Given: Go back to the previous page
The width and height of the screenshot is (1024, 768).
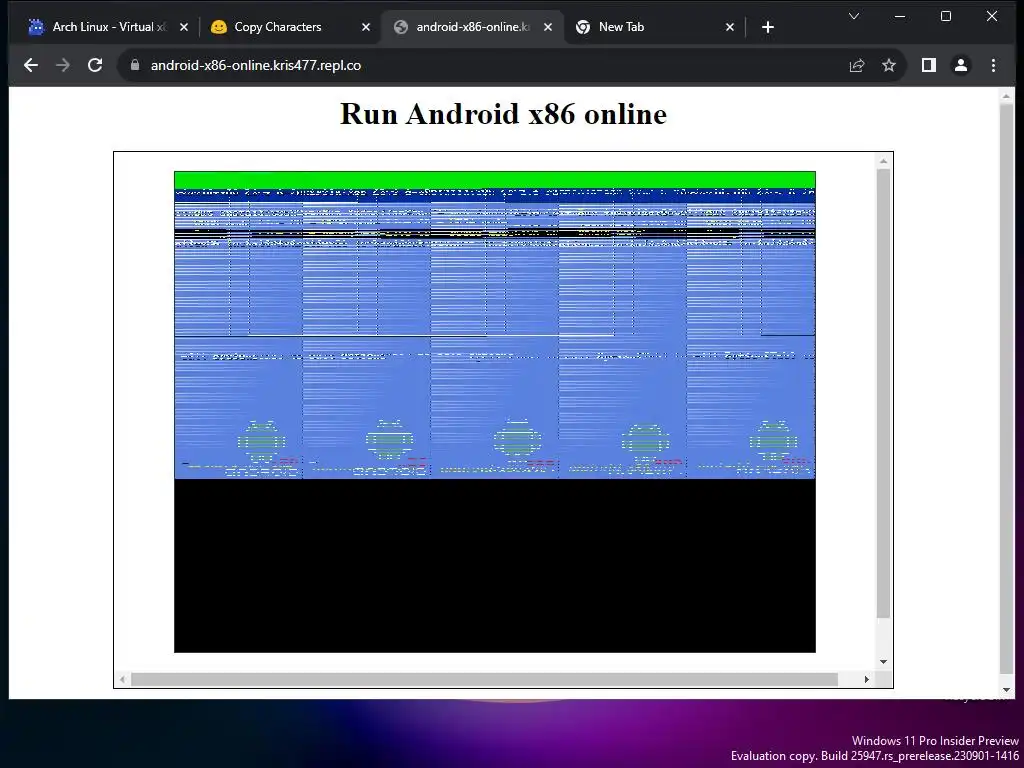Looking at the screenshot, I should tap(31, 65).
